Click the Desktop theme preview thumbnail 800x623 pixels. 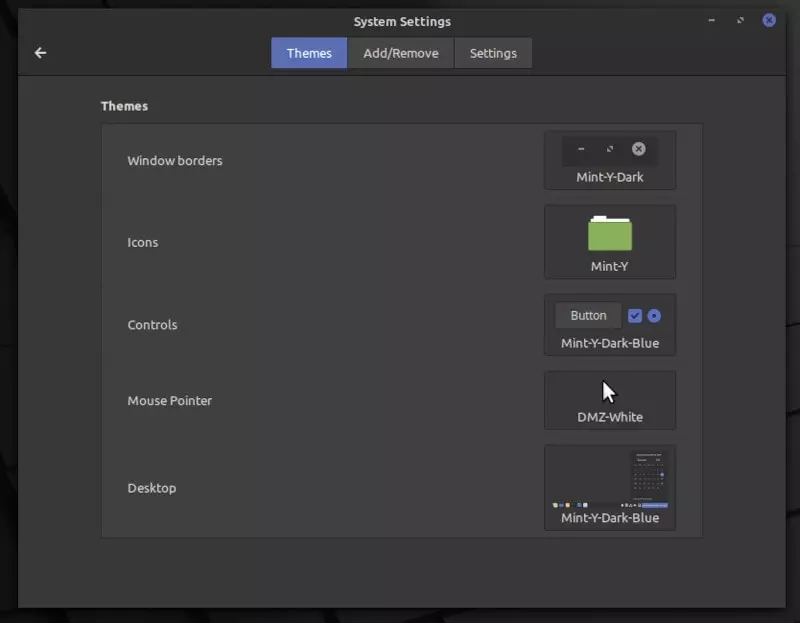pos(610,480)
